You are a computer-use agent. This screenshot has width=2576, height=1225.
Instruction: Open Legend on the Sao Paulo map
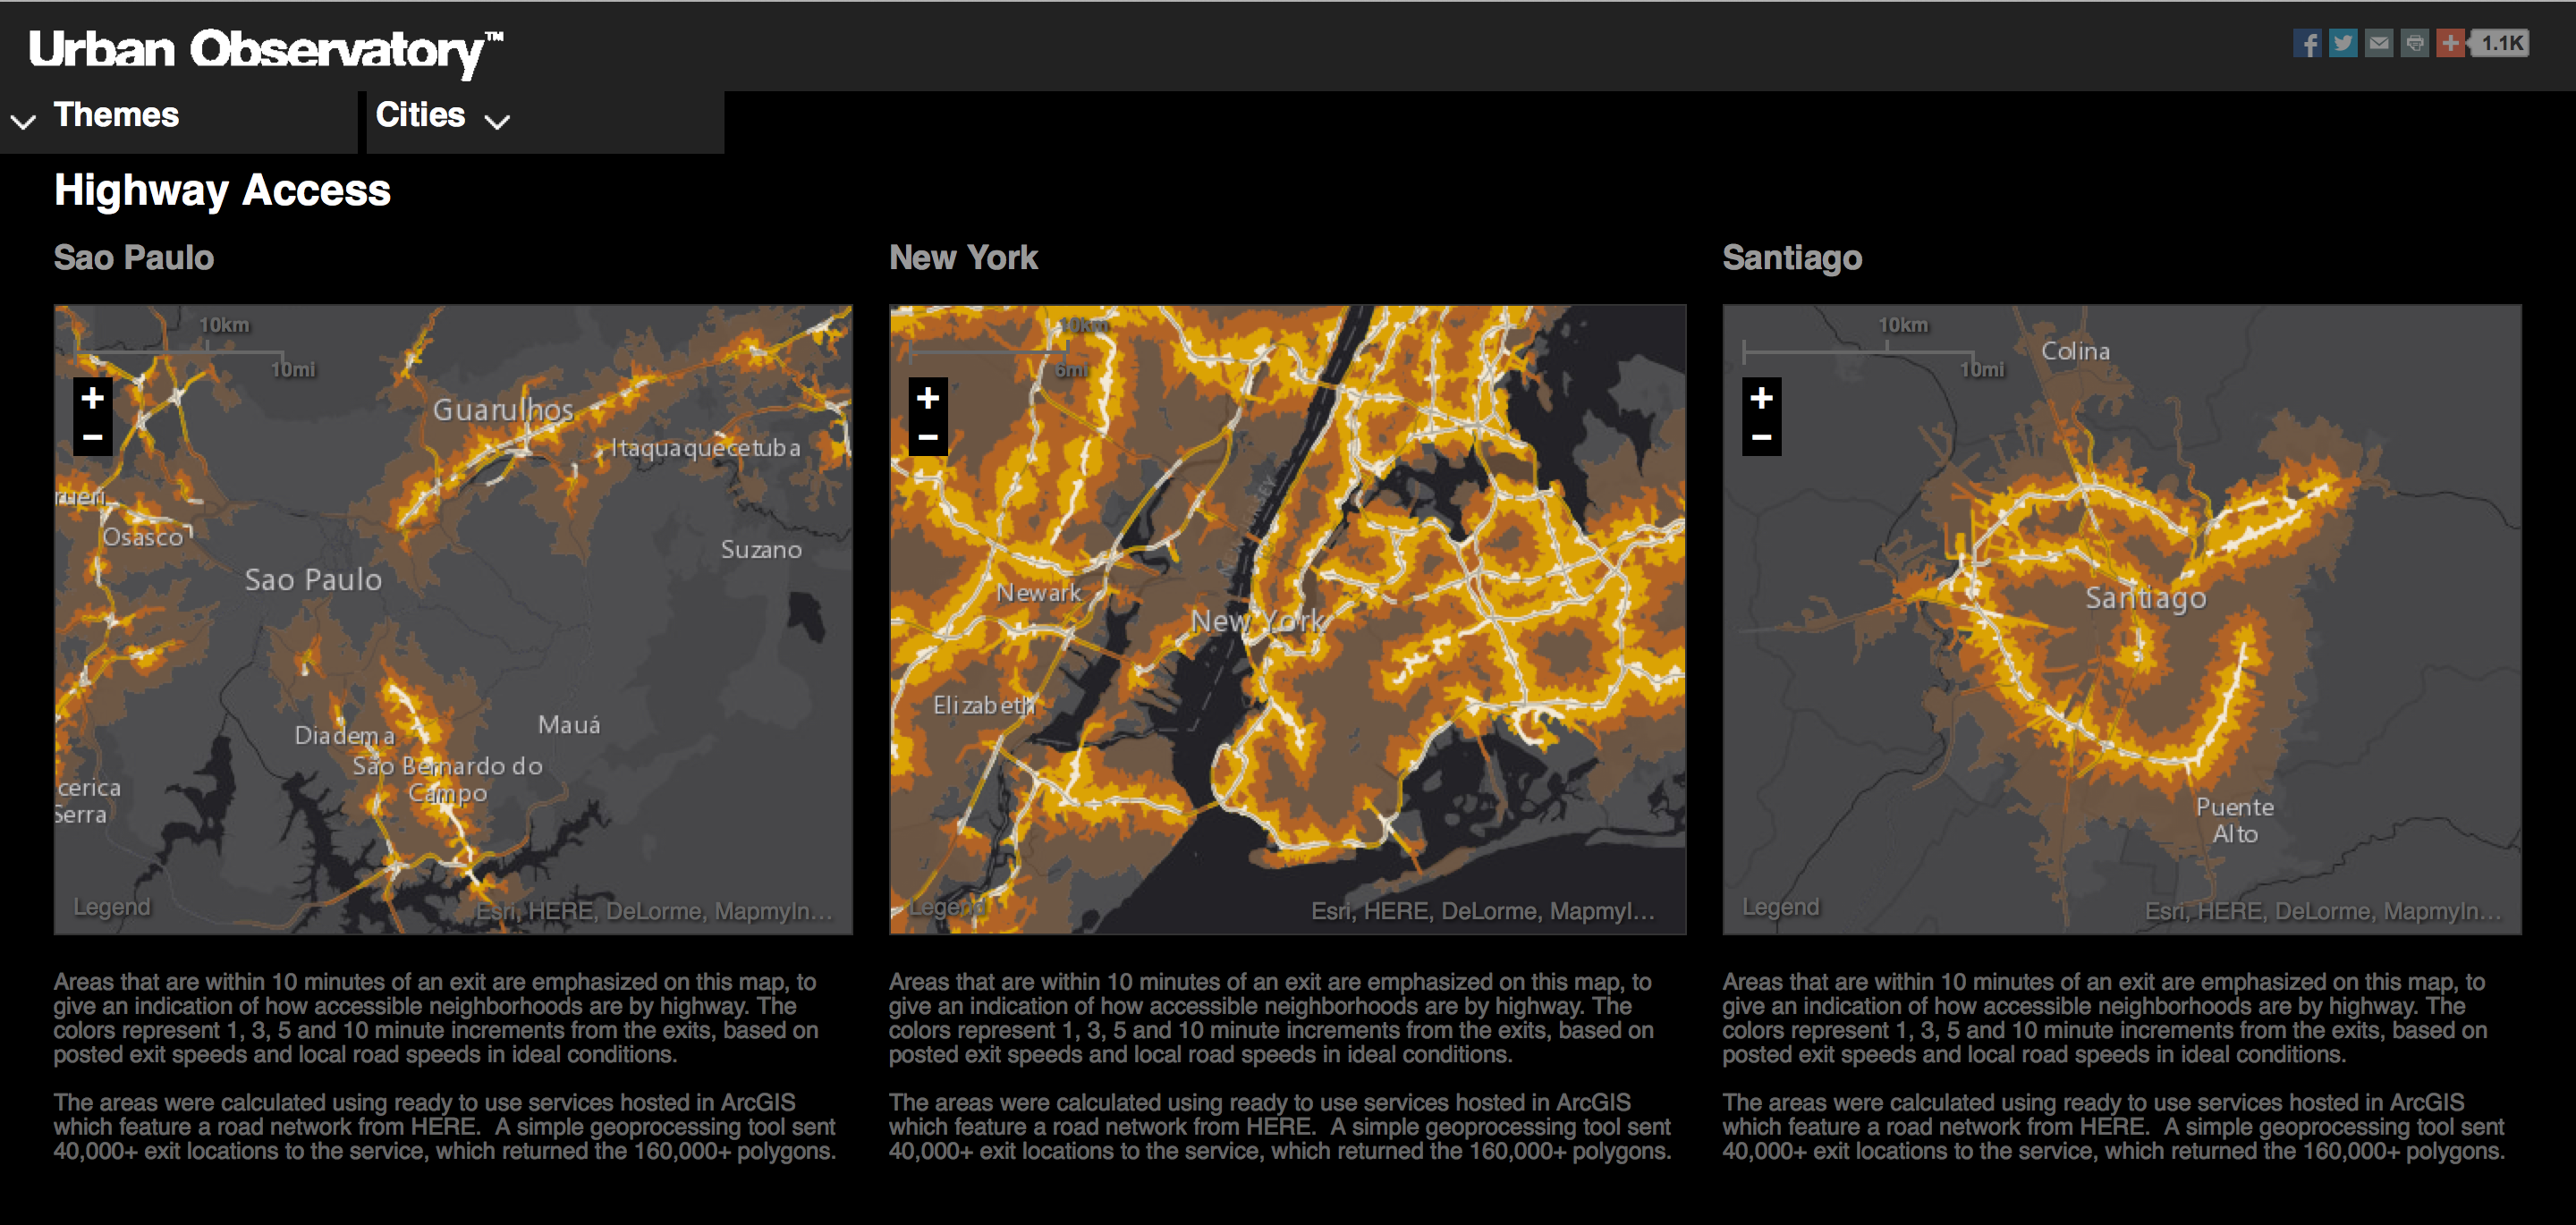coord(112,907)
